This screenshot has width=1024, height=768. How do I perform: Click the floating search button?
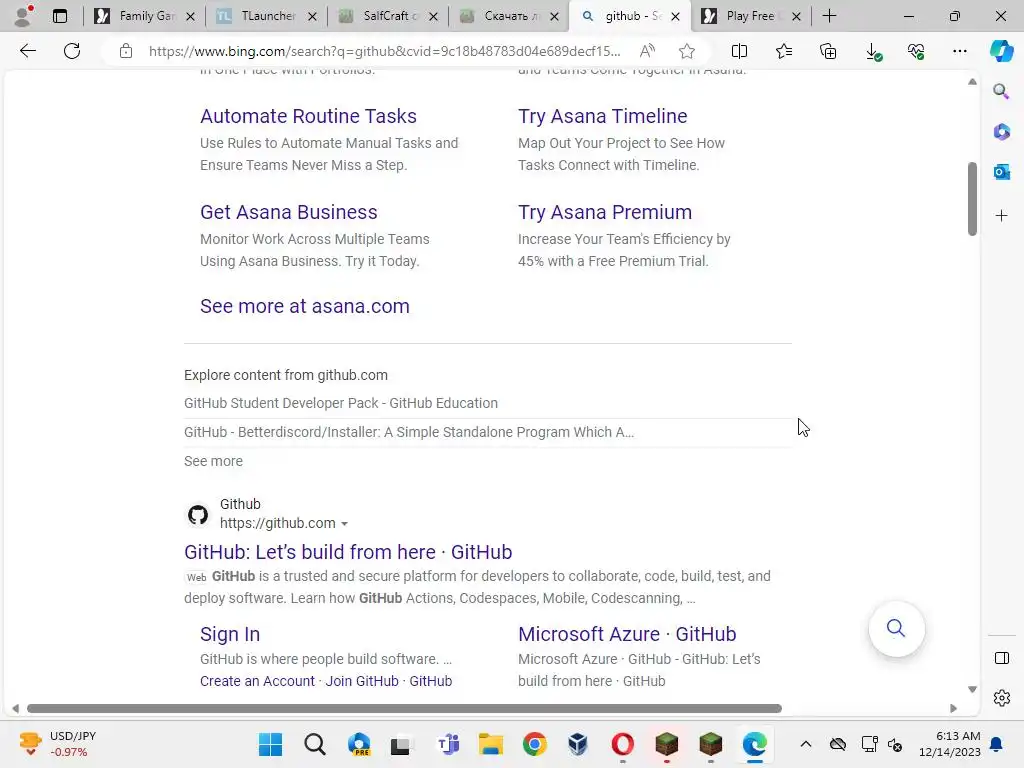point(896,628)
